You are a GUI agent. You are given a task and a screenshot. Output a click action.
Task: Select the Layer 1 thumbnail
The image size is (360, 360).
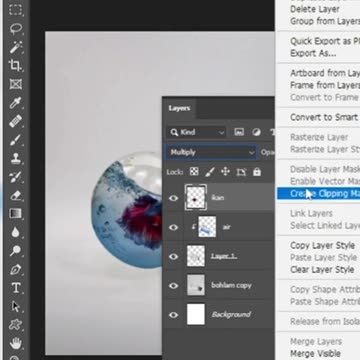pos(196,256)
